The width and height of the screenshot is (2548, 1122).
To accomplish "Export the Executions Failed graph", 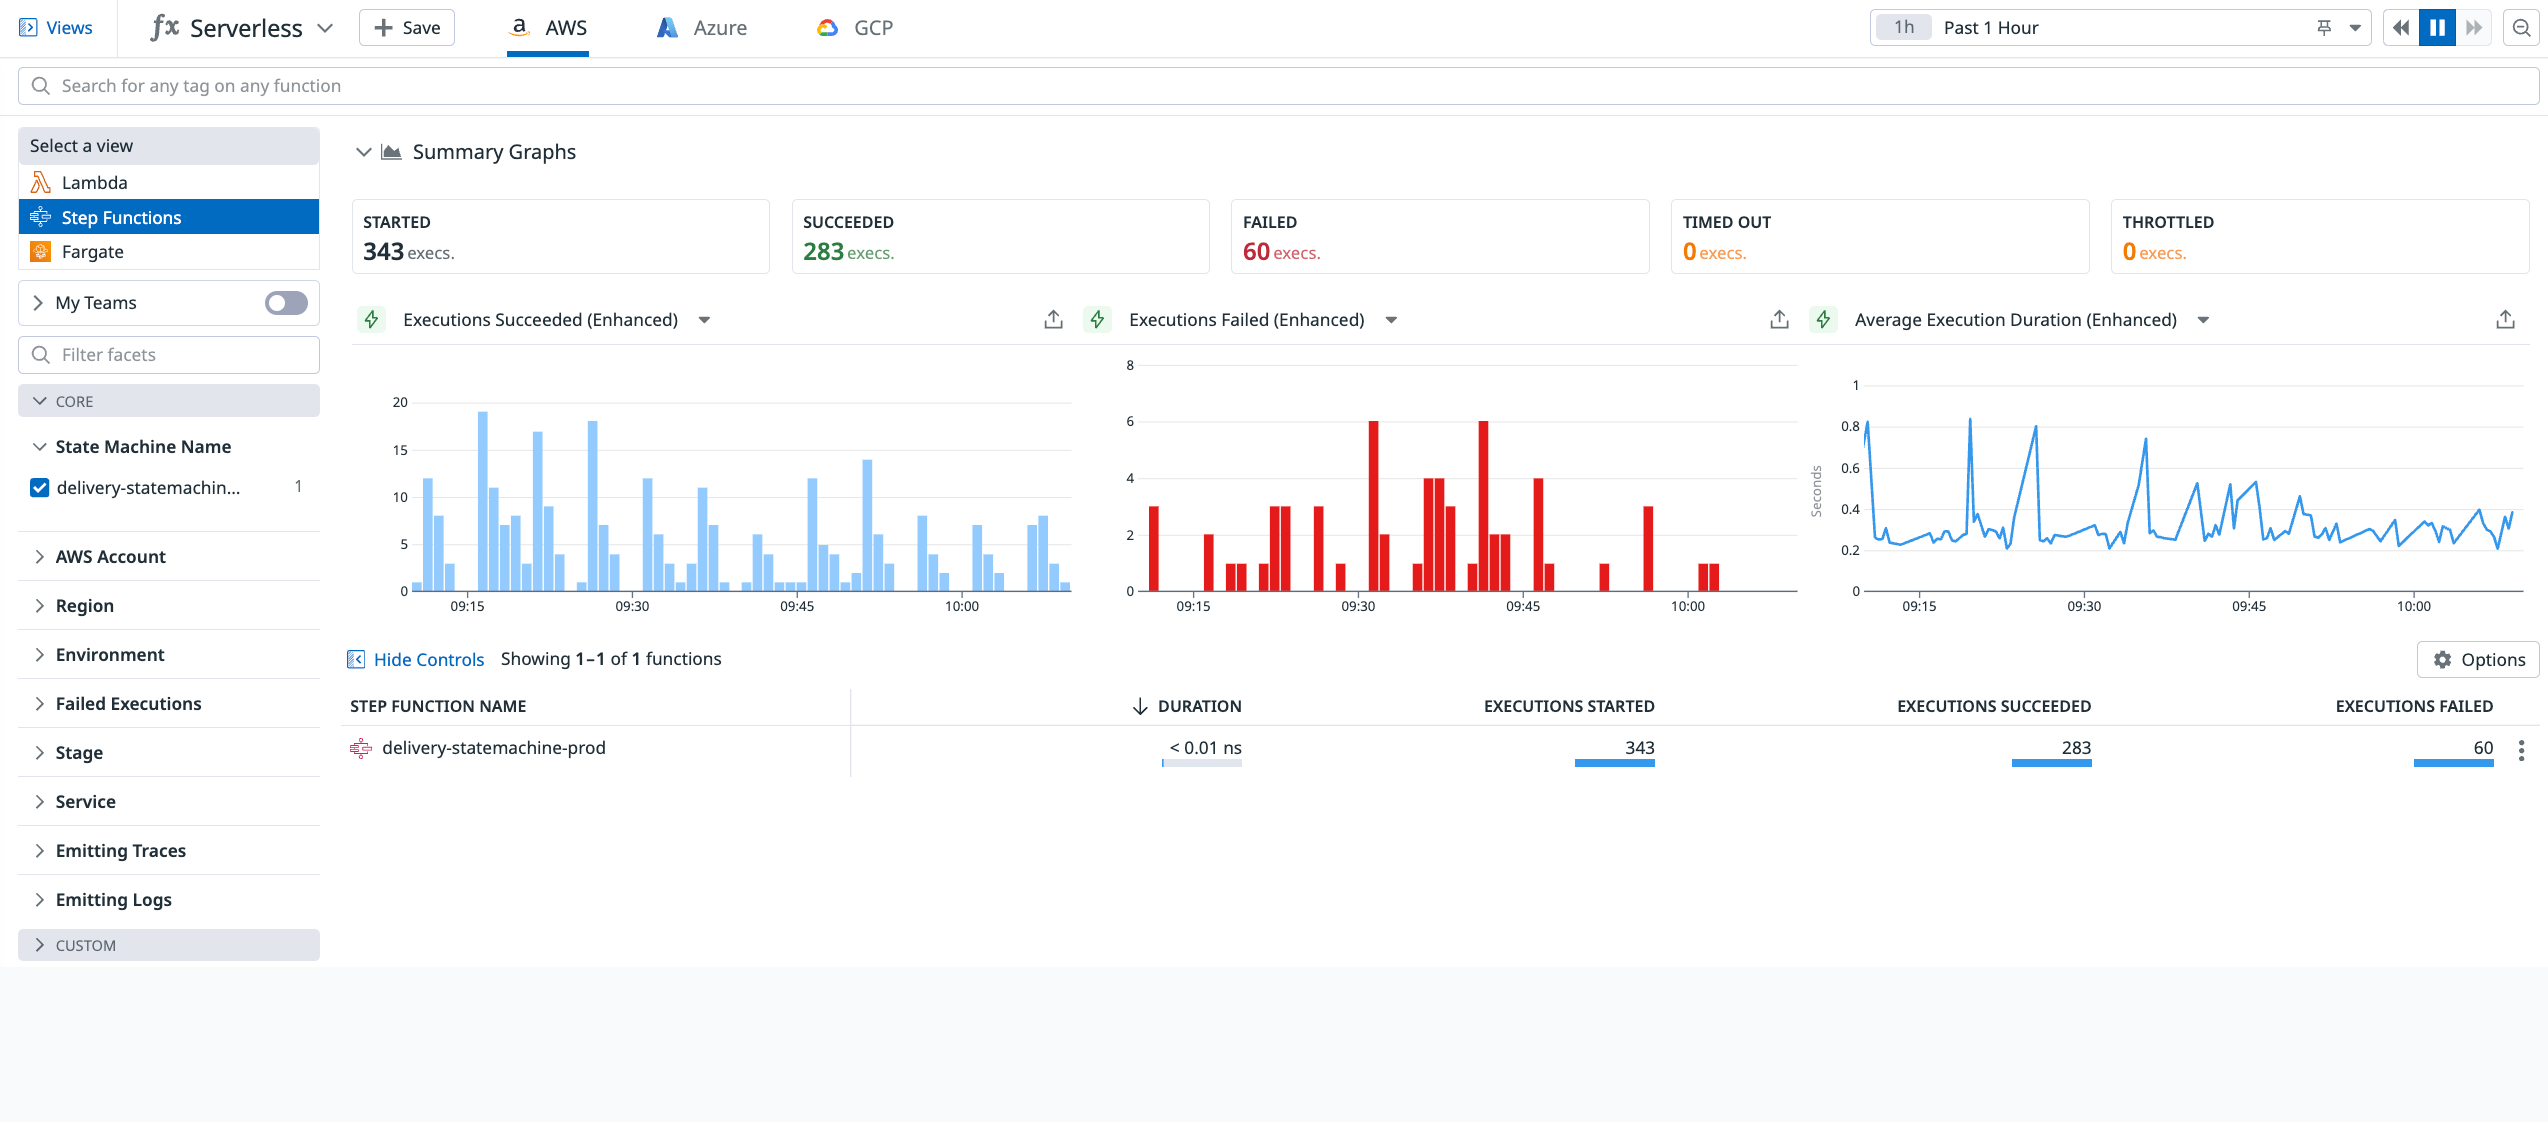I will pyautogui.click(x=1779, y=319).
